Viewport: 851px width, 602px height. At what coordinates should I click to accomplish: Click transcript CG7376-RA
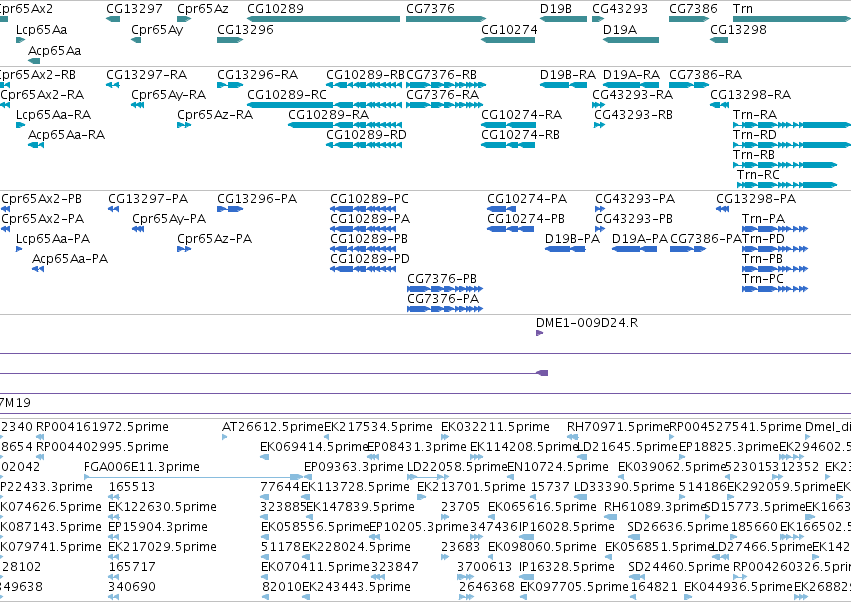coord(446,105)
